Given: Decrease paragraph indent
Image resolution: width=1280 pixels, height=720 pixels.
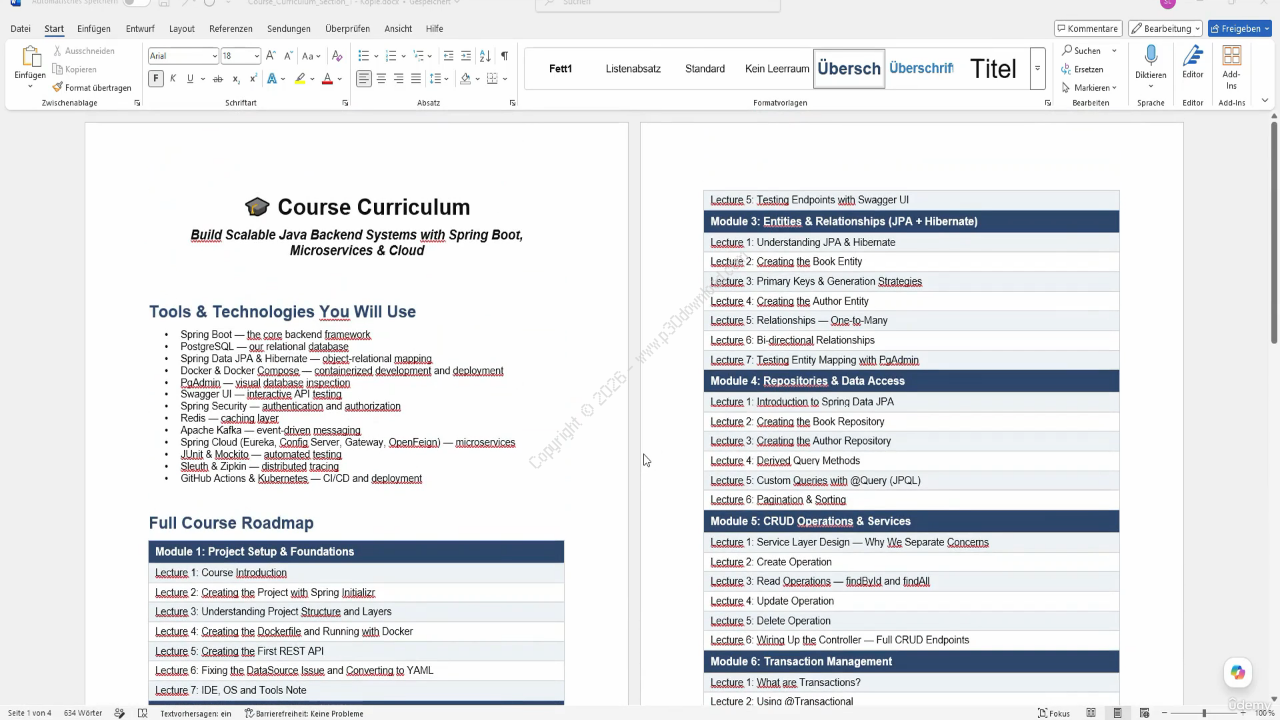Looking at the screenshot, I should [x=448, y=56].
